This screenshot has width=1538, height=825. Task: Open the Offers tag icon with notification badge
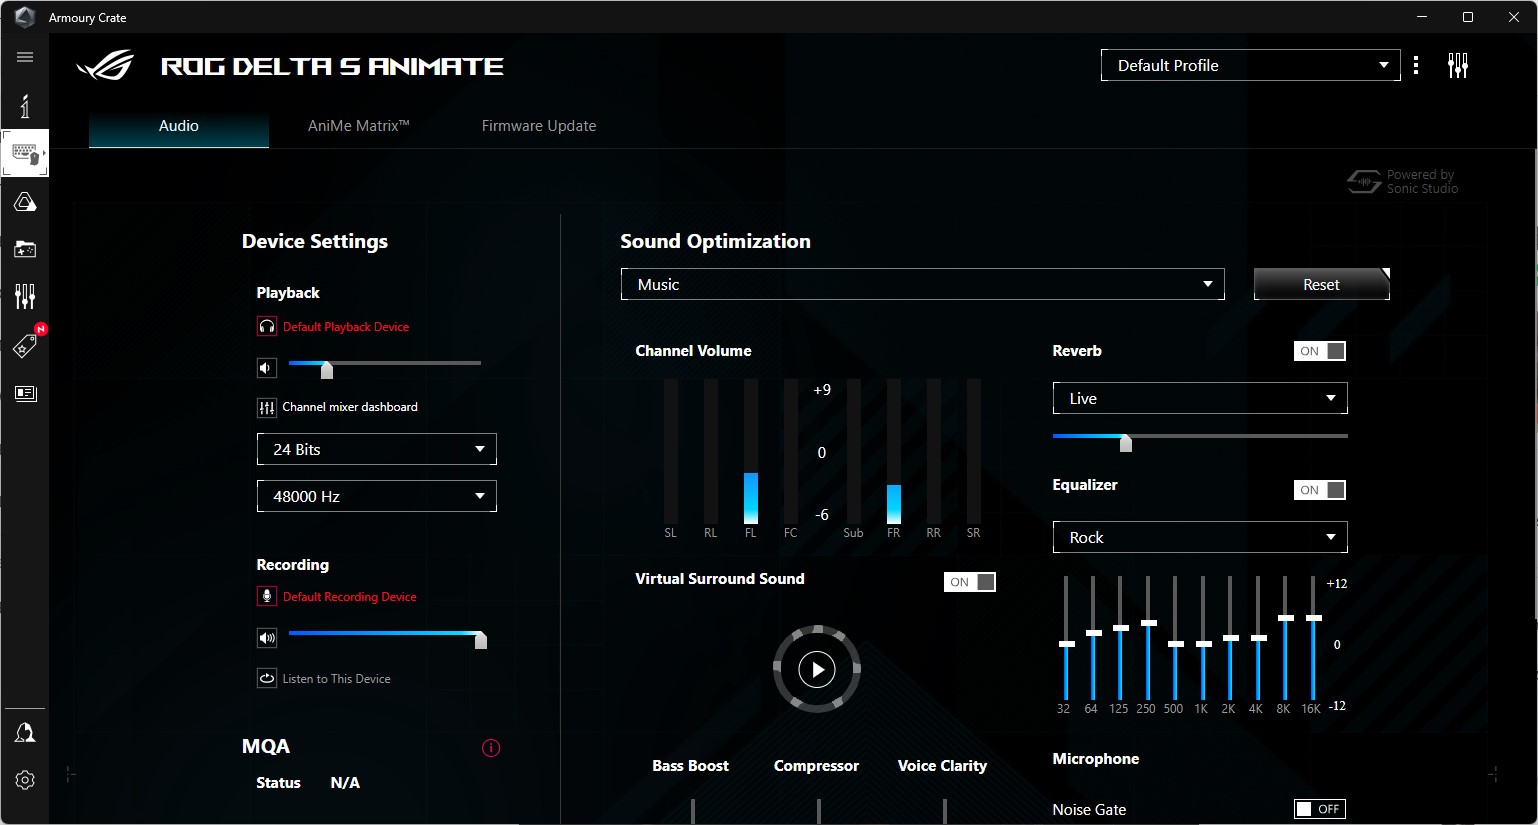[x=24, y=345]
